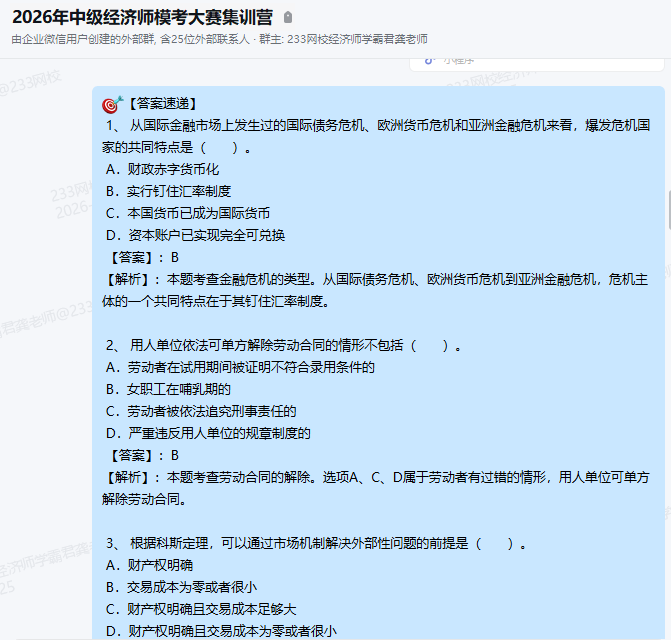Click option D 财产权明确且交易成本为零或者很小

pos(220,631)
